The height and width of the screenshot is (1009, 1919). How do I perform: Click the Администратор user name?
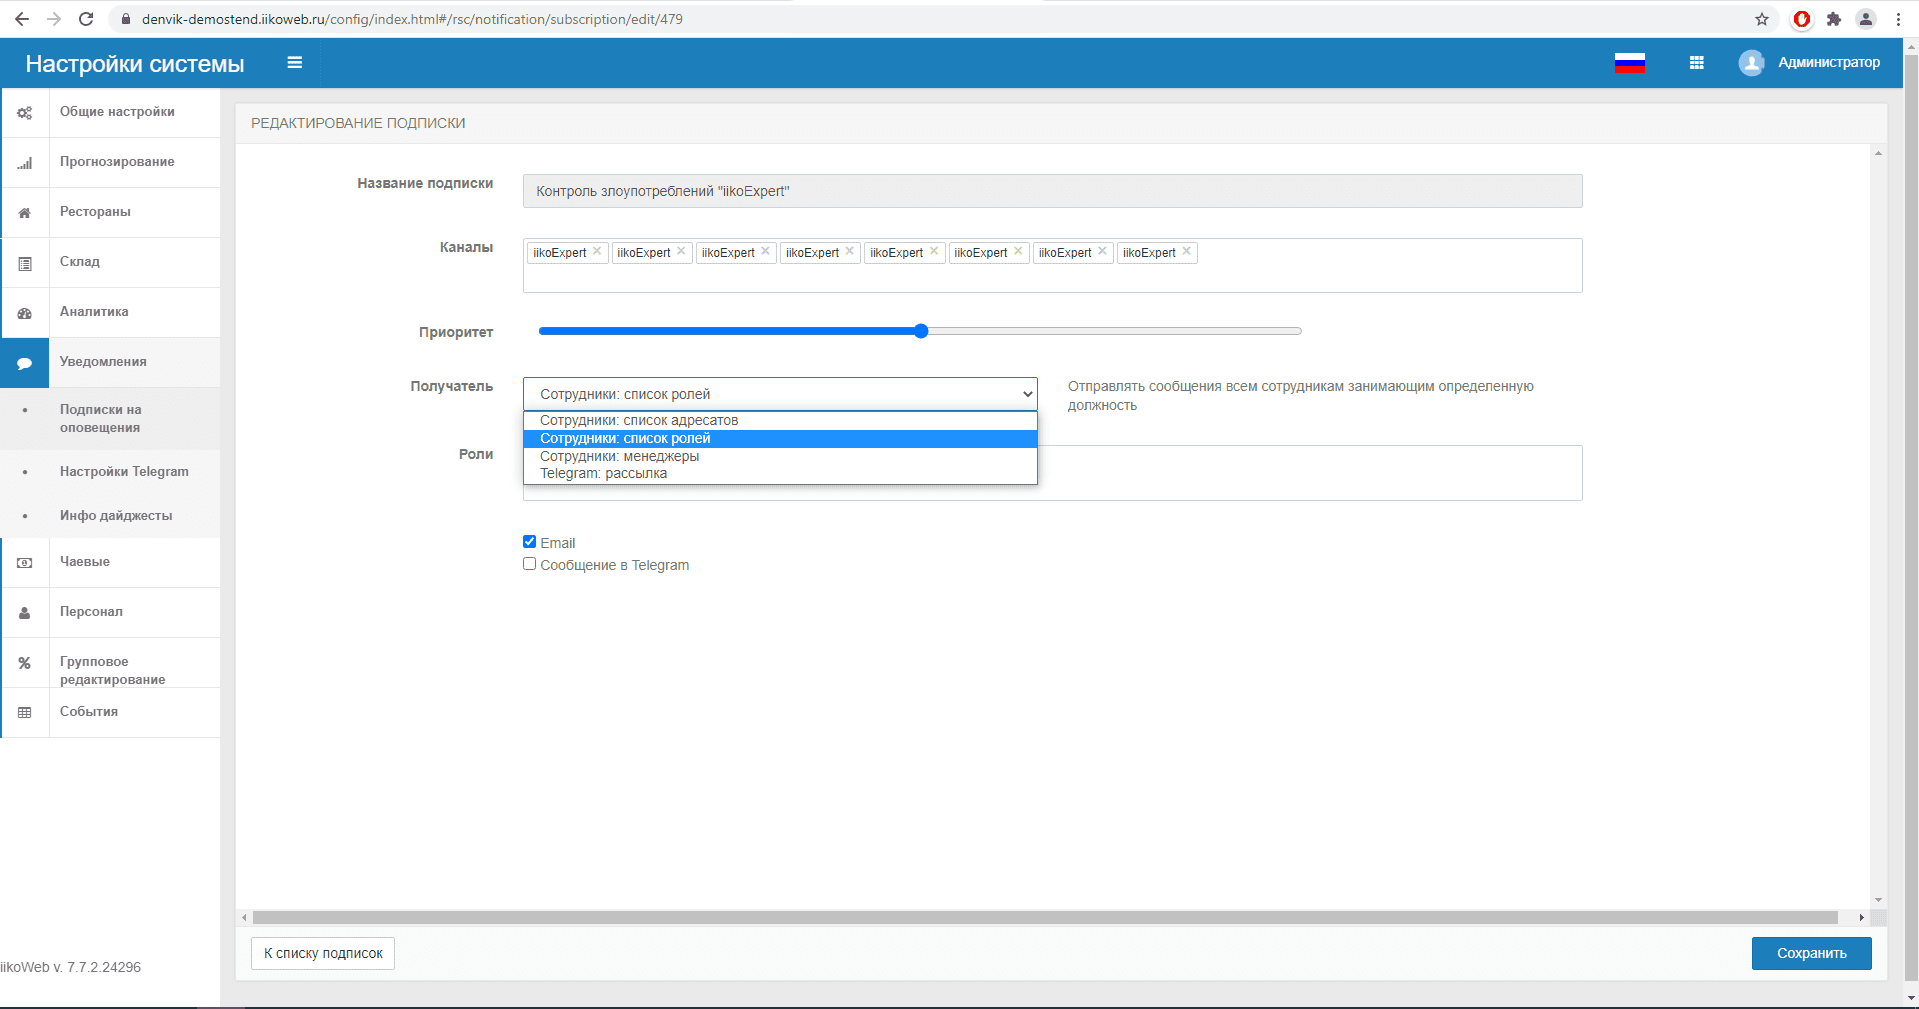(1829, 63)
